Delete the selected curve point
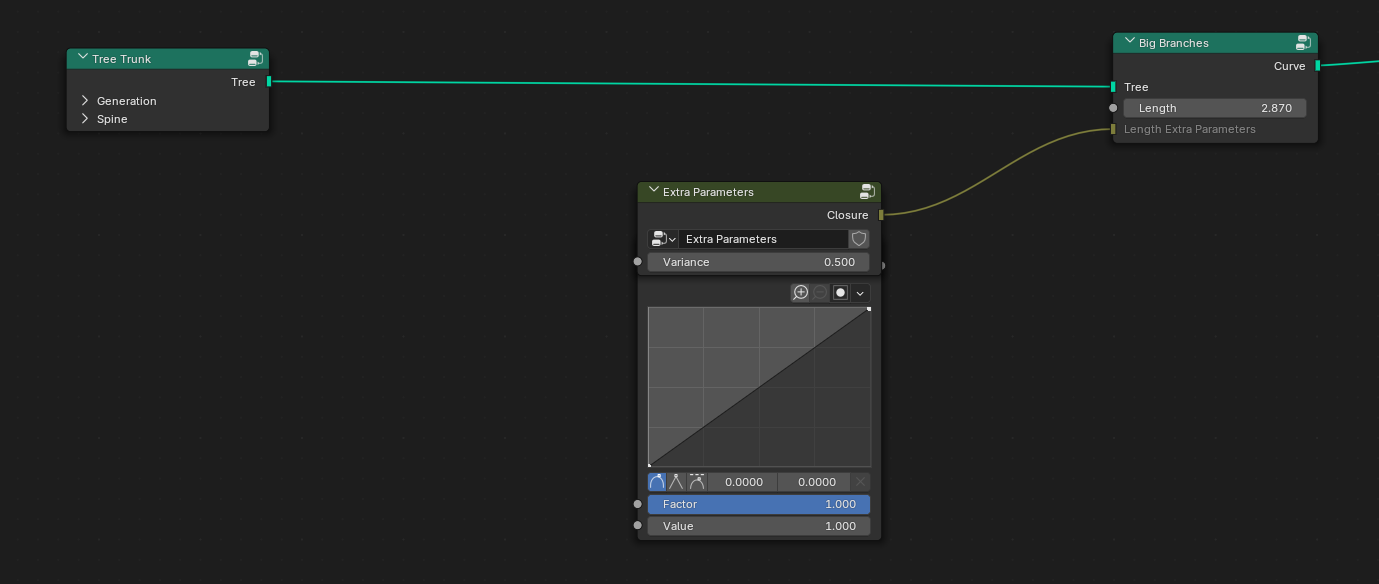Image resolution: width=1379 pixels, height=584 pixels. pos(861,482)
